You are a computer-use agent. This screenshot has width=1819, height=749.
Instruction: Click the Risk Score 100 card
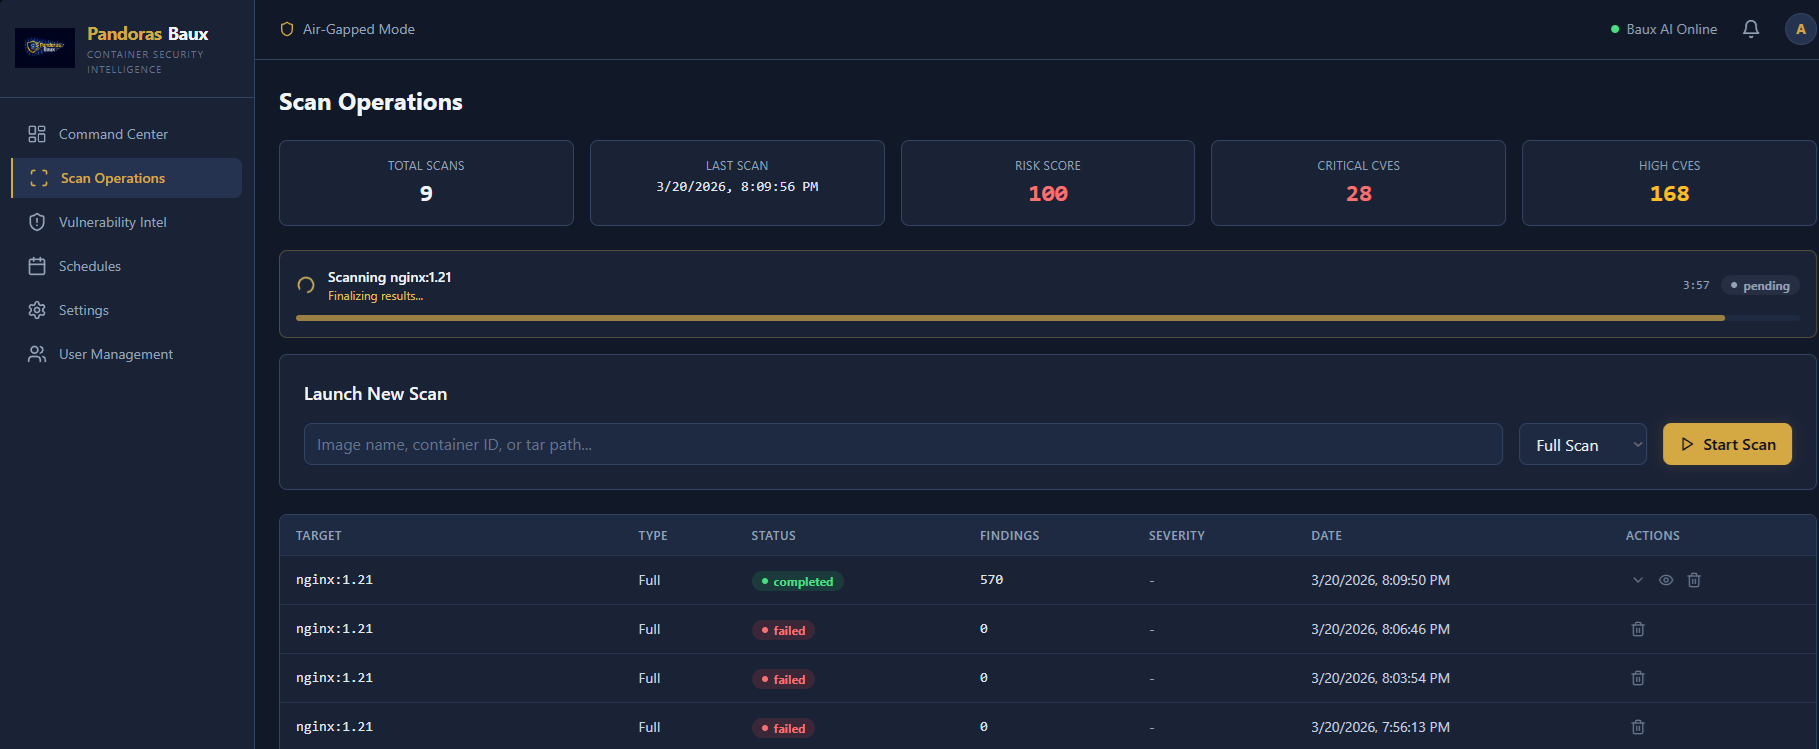click(x=1048, y=183)
